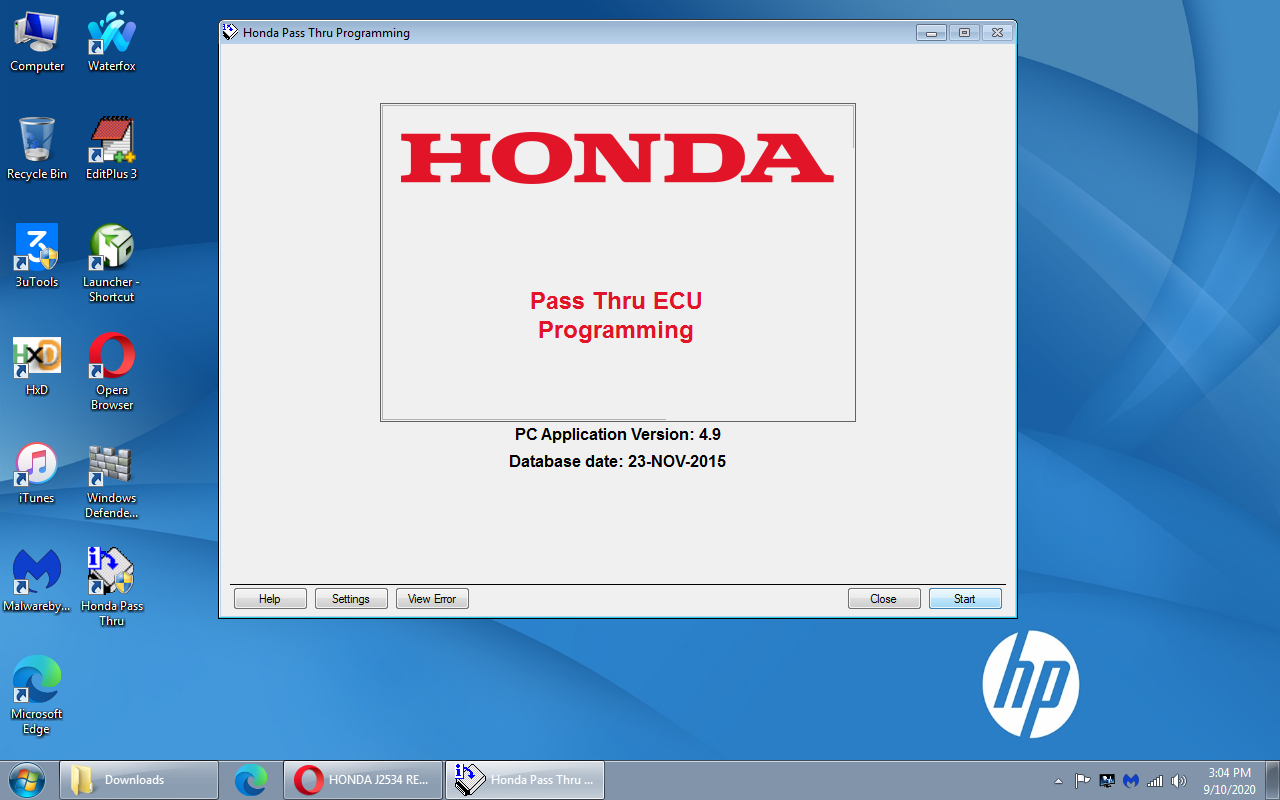Click the Malwarebytes tray icon

pos(1131,781)
